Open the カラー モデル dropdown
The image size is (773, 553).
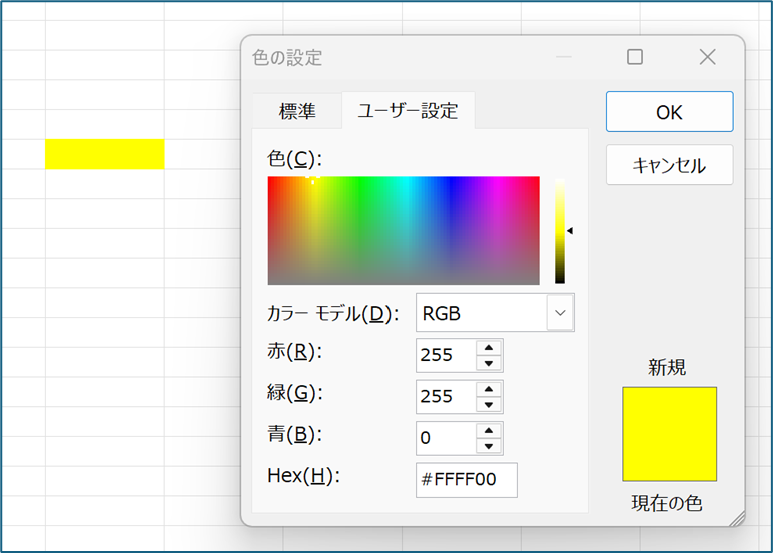coord(560,313)
